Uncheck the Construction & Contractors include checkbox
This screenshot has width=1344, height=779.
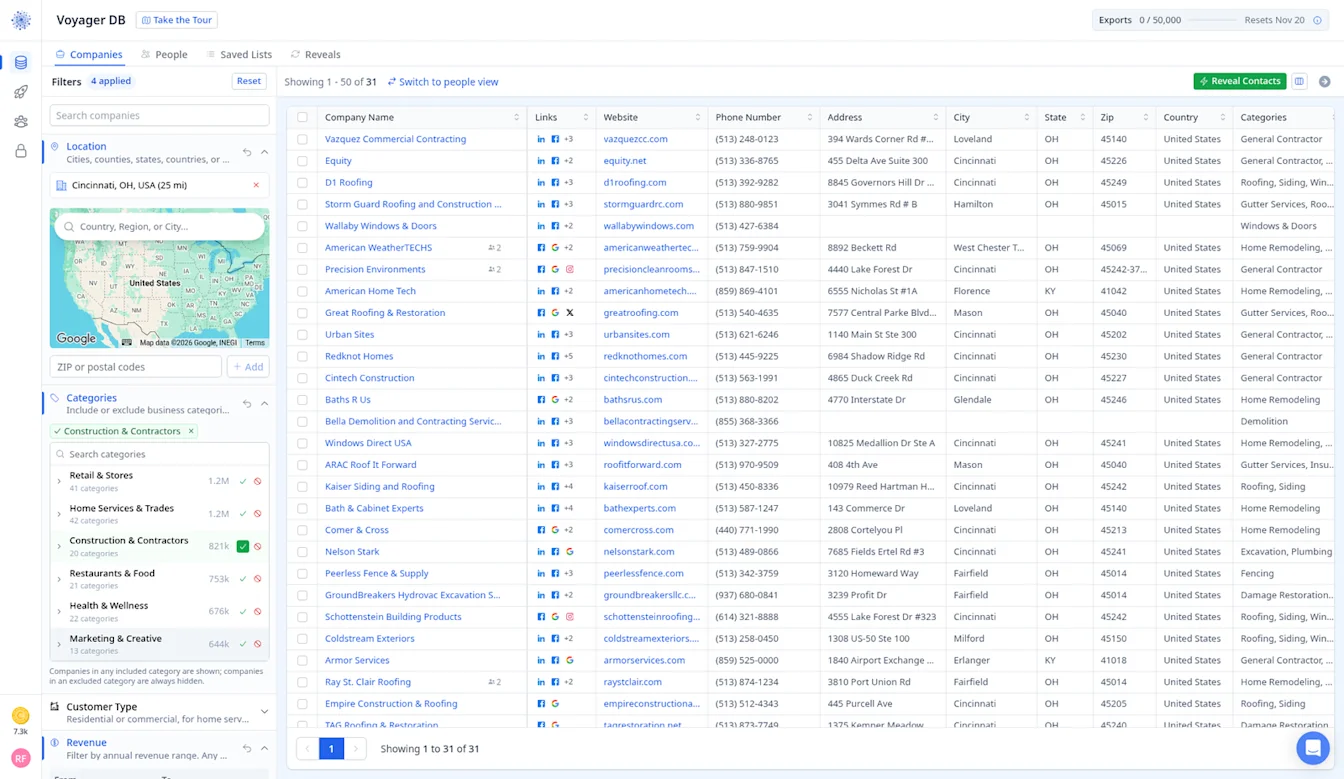click(243, 546)
